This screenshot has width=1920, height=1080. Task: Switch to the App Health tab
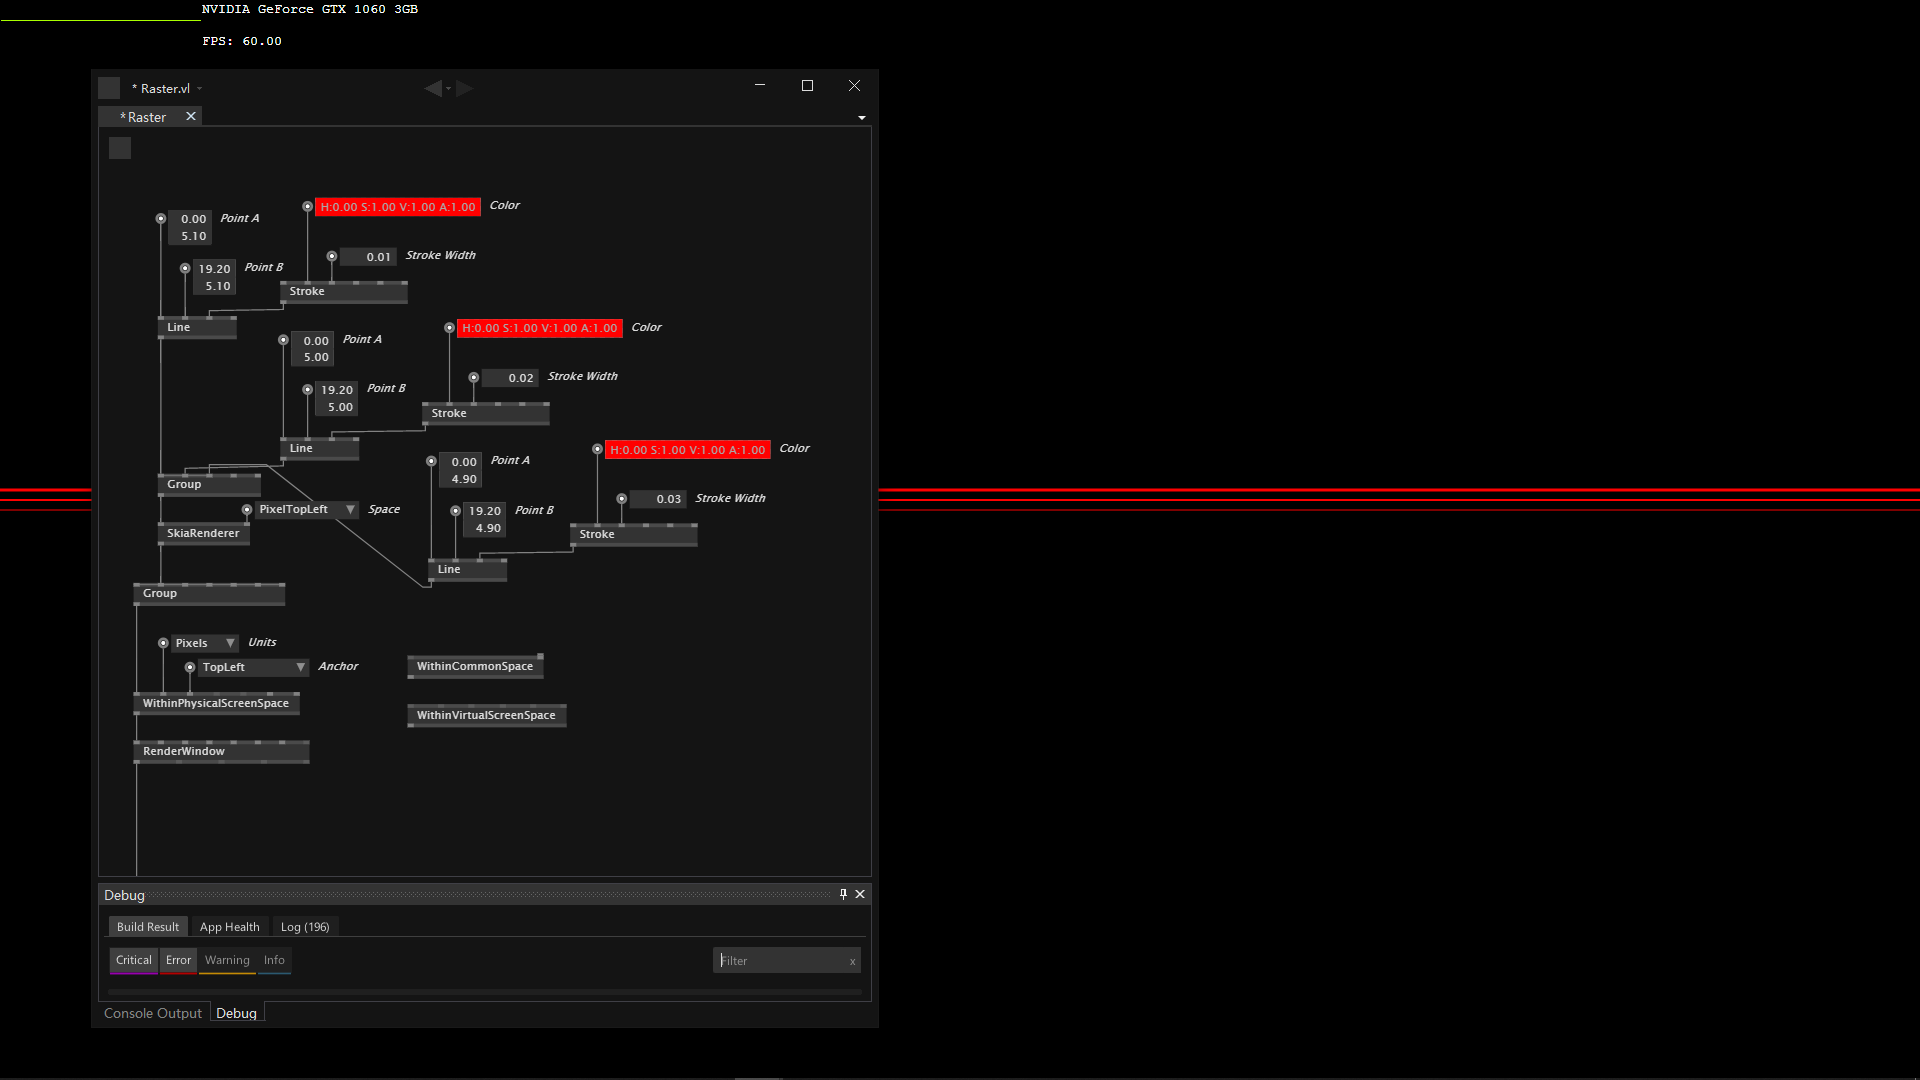coord(229,927)
